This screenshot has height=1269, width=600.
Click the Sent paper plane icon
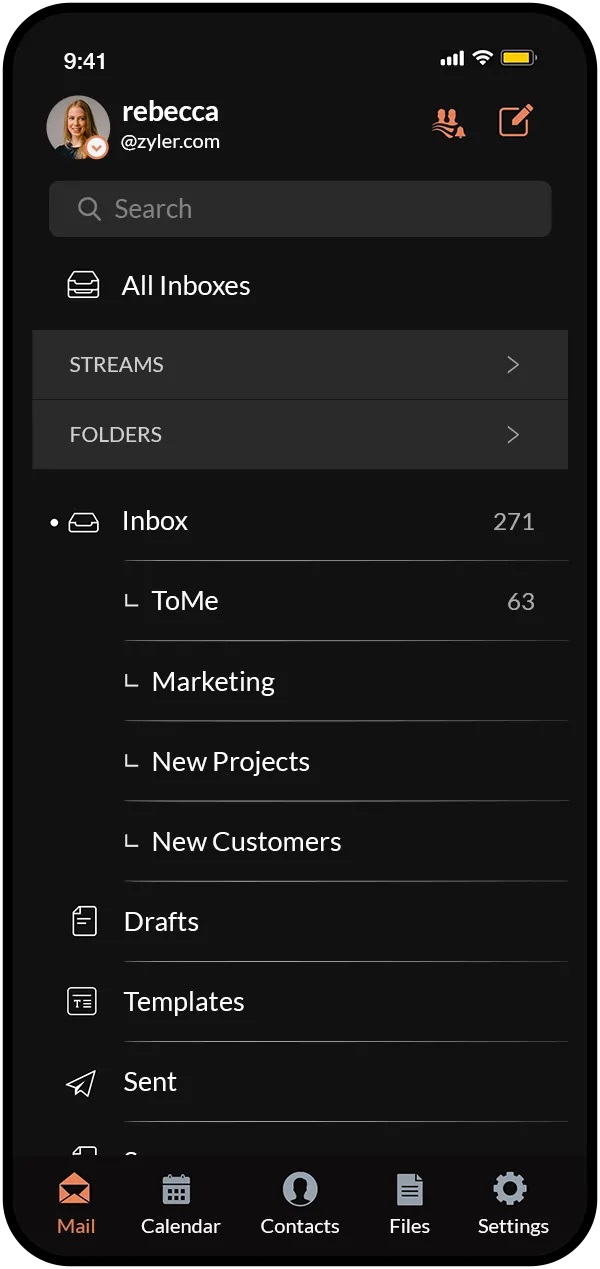(x=82, y=1082)
